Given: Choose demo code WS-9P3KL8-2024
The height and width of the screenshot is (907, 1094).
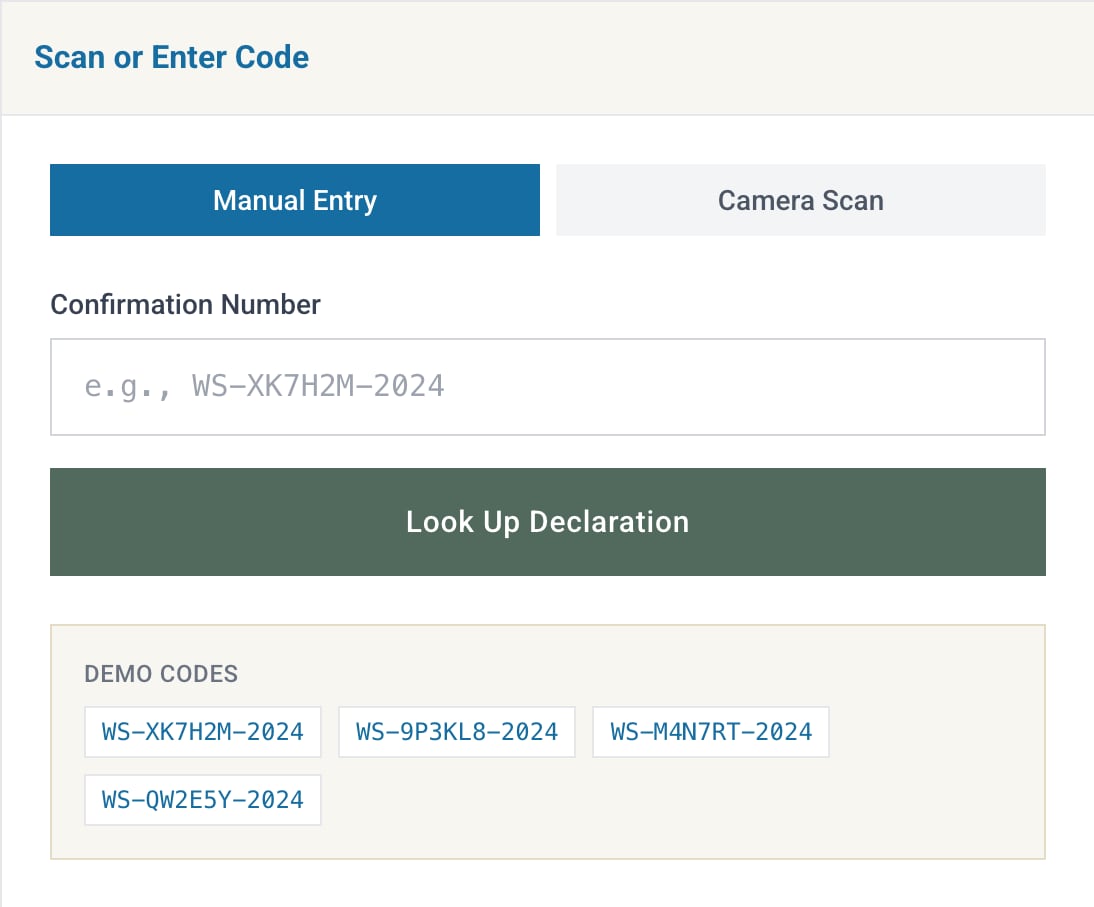Looking at the screenshot, I should point(457,732).
